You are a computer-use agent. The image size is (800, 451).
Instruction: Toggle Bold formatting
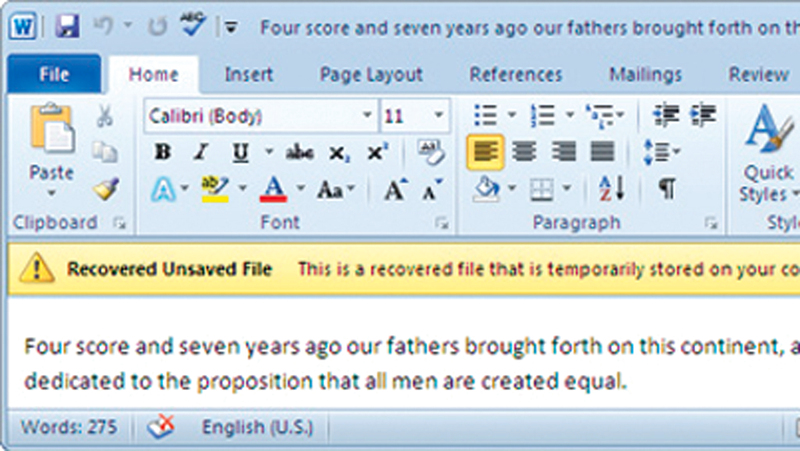(162, 153)
